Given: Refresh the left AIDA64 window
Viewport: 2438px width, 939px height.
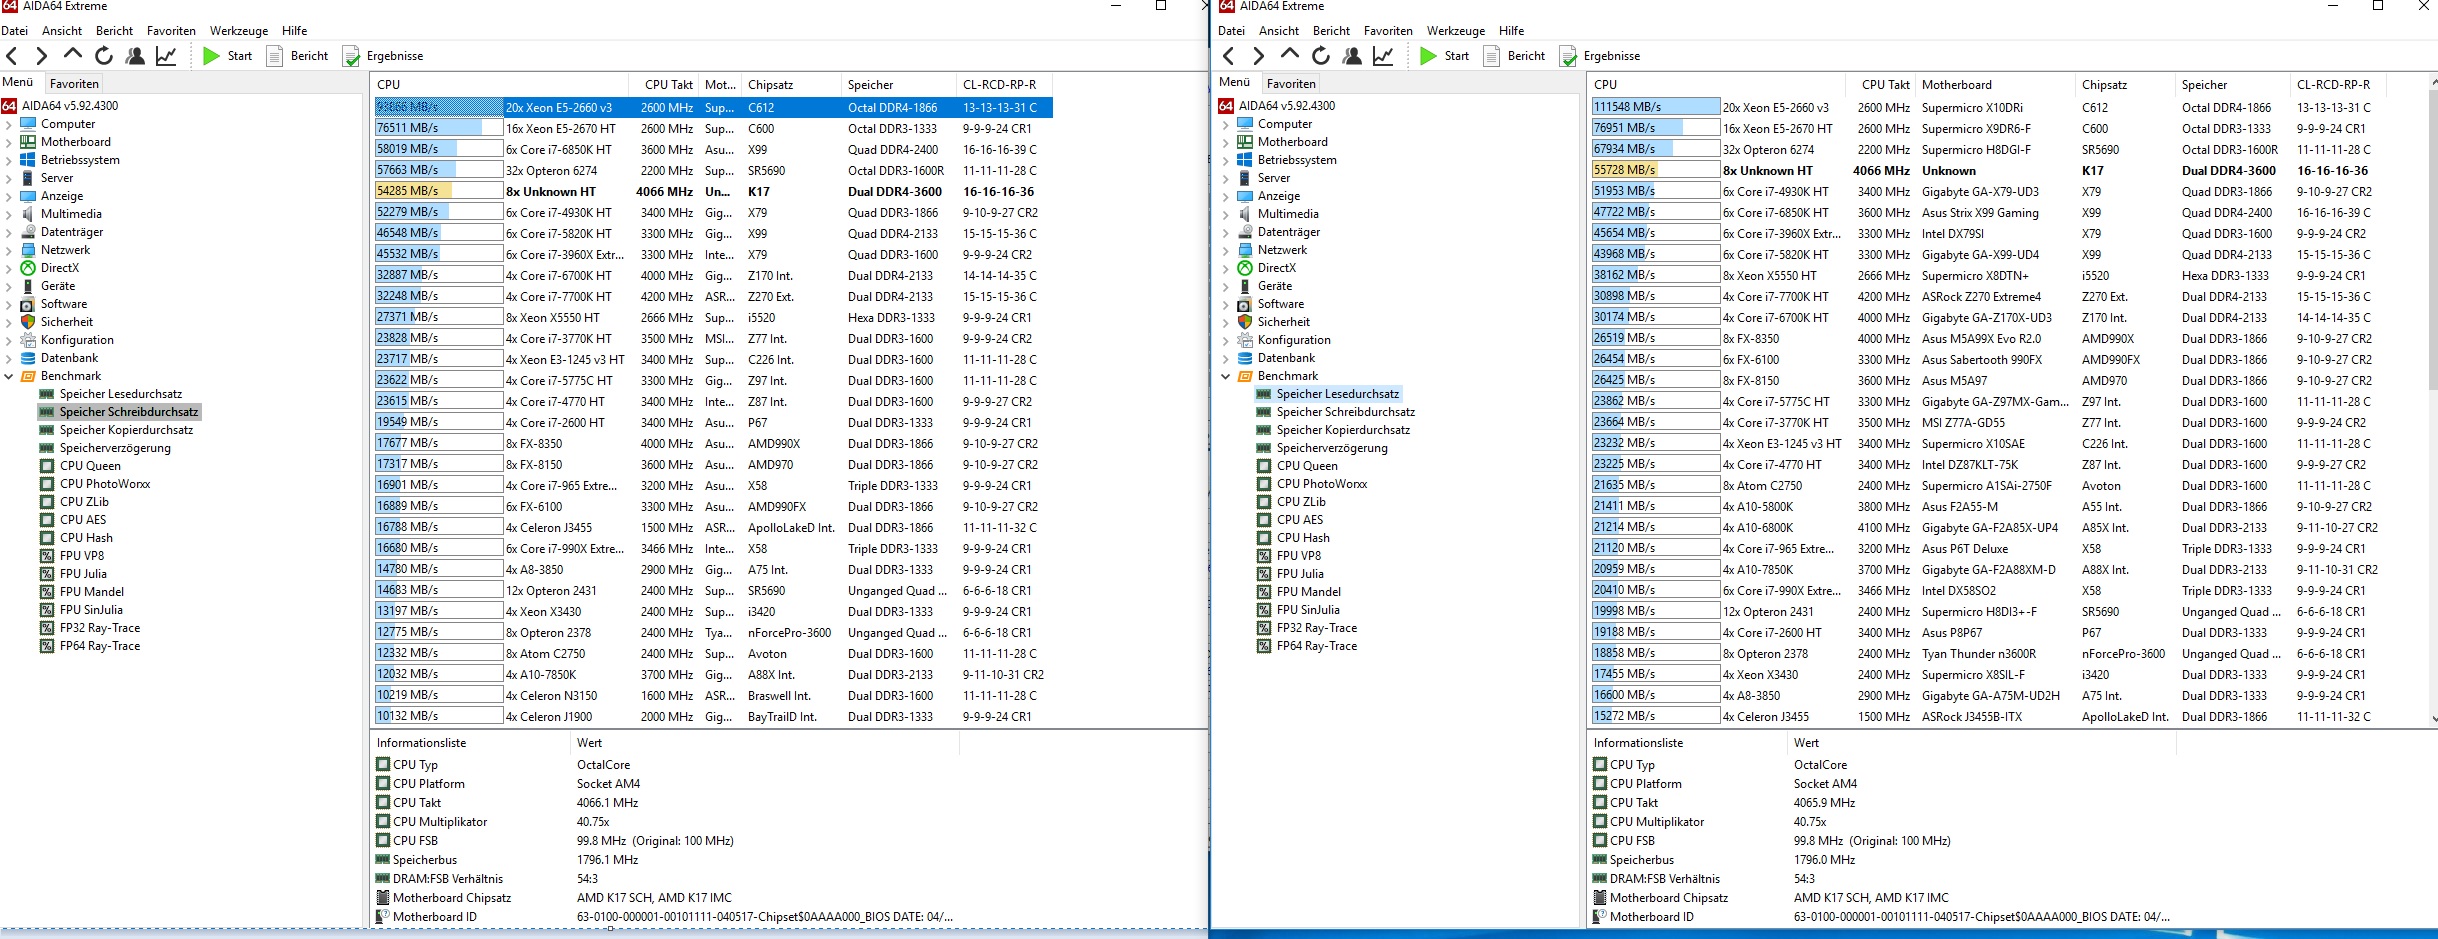Looking at the screenshot, I should [104, 56].
